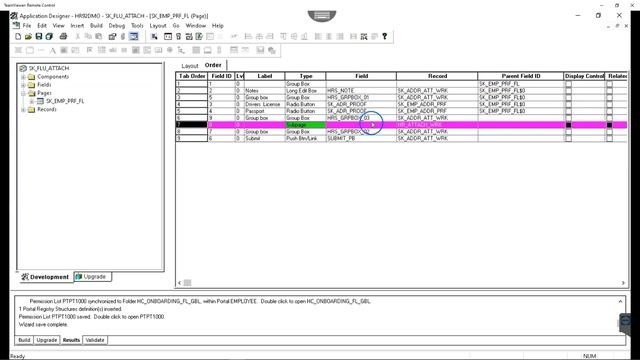Click the output window scroll up arrow
This screenshot has height=360, width=640.
coord(620,301)
